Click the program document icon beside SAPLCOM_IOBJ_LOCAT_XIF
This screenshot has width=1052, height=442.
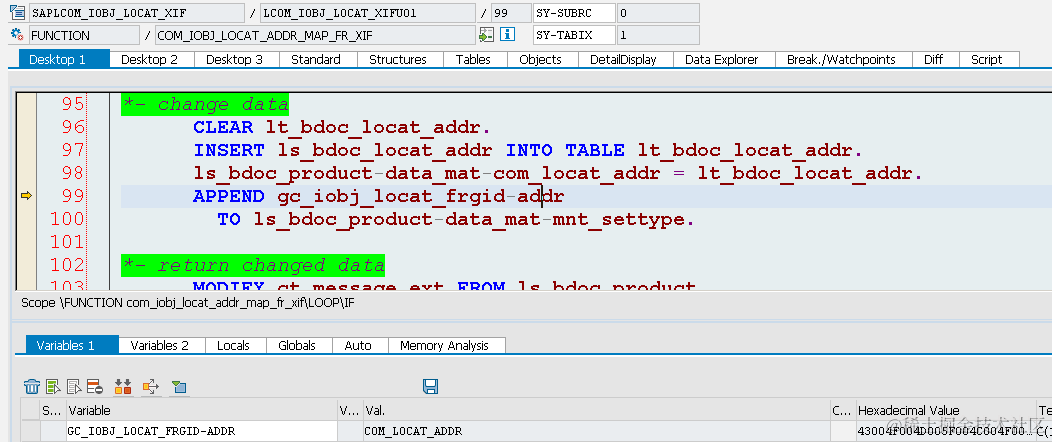click(17, 12)
